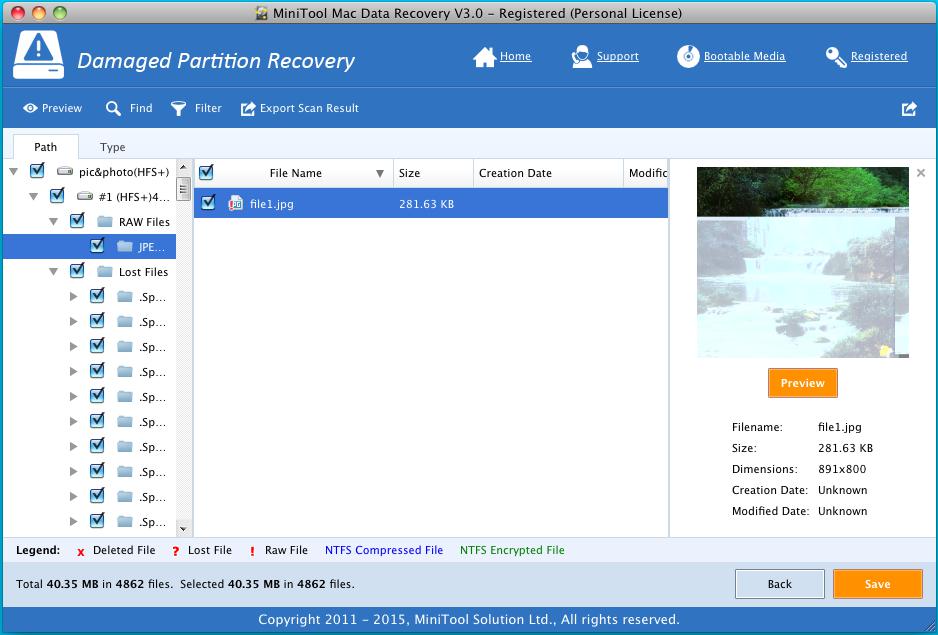Click the tree scrollbar down arrow
This screenshot has width=938, height=635.
pos(184,529)
